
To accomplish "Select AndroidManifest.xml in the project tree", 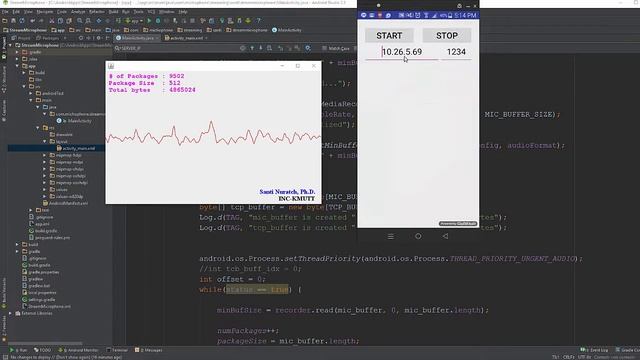I will click(65, 203).
